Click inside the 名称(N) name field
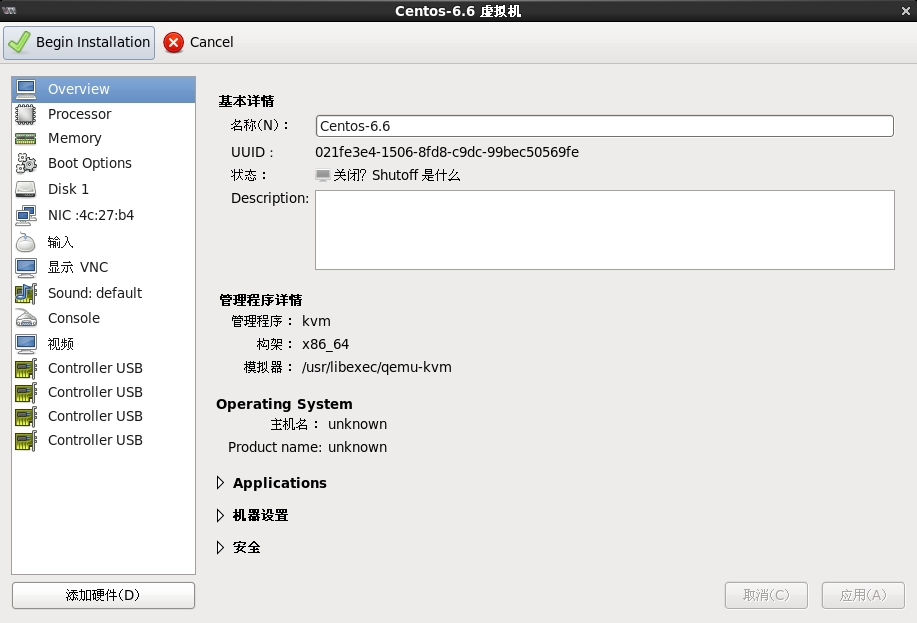The image size is (917, 623). point(600,126)
